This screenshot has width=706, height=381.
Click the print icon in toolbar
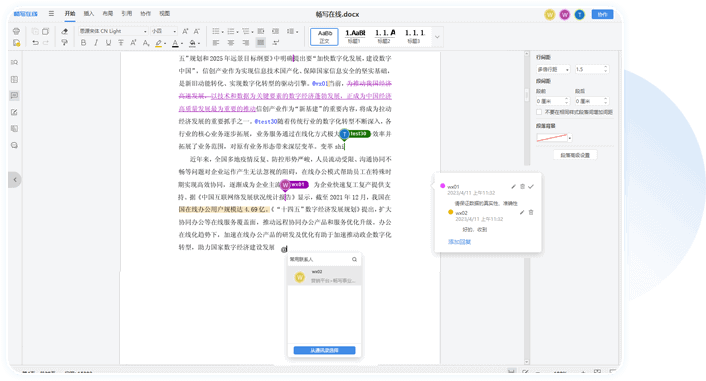(x=16, y=31)
